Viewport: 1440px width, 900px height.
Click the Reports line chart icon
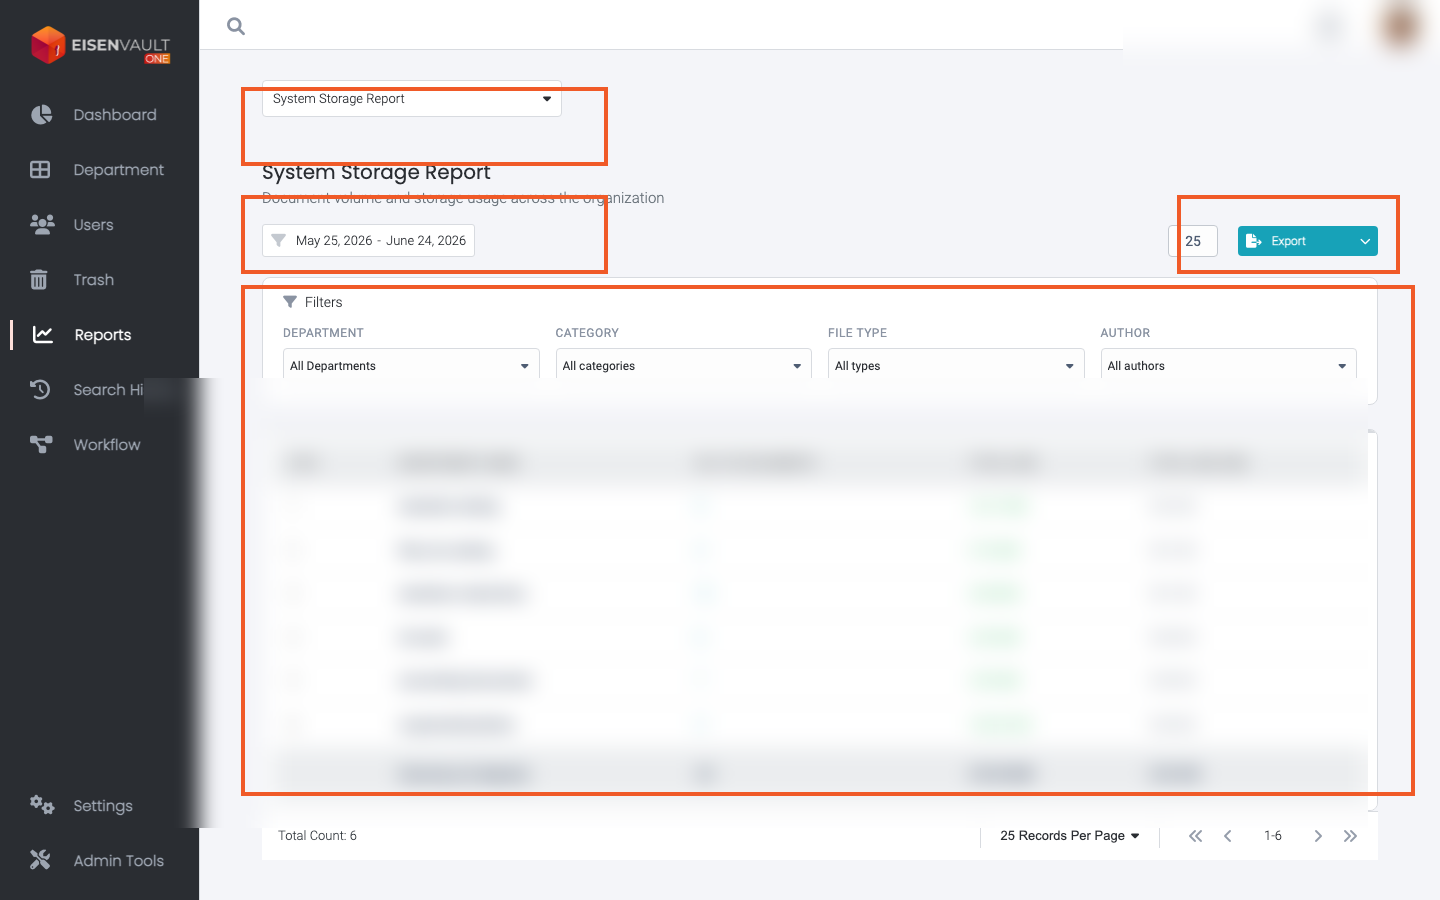point(42,335)
